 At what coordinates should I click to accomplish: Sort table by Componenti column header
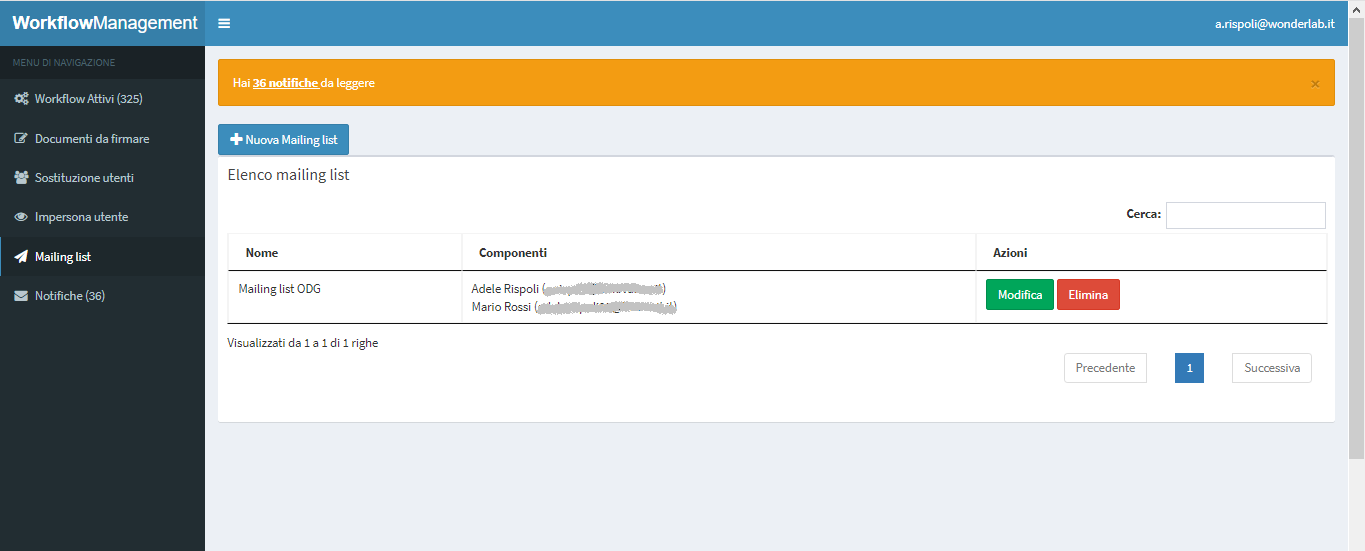(513, 253)
